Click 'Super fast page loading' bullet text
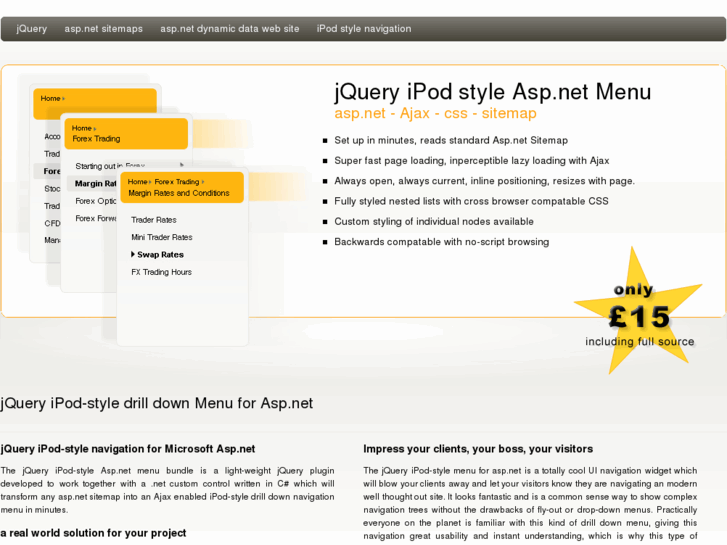Screen dimensions: 727x545 point(472,160)
